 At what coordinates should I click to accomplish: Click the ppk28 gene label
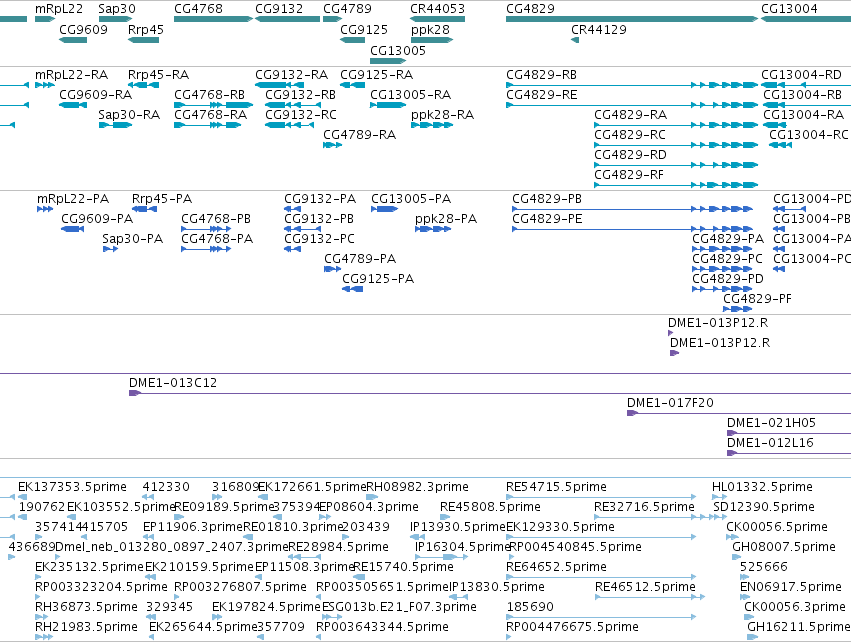(430, 30)
